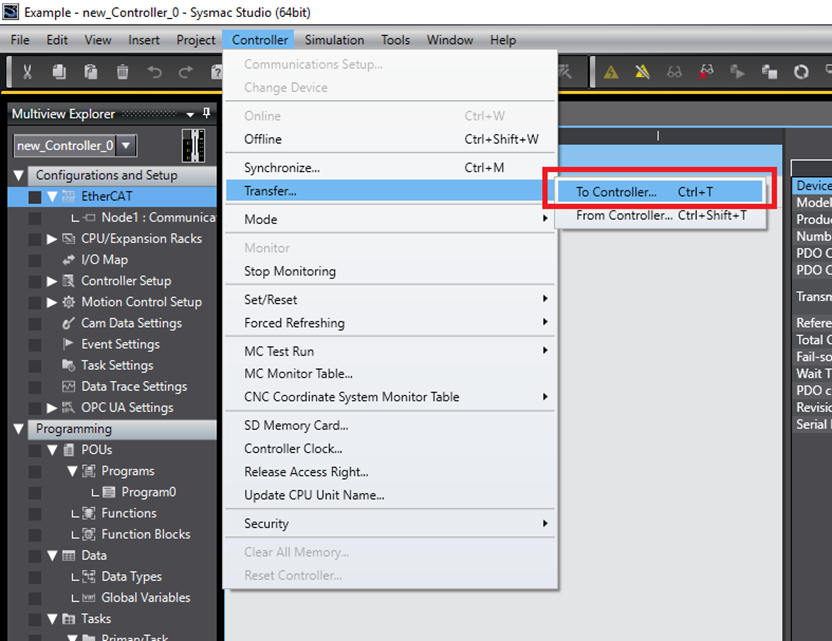Viewport: 832px width, 641px height.
Task: Expand the CPU/Expansion Racks tree node
Action: [52, 239]
